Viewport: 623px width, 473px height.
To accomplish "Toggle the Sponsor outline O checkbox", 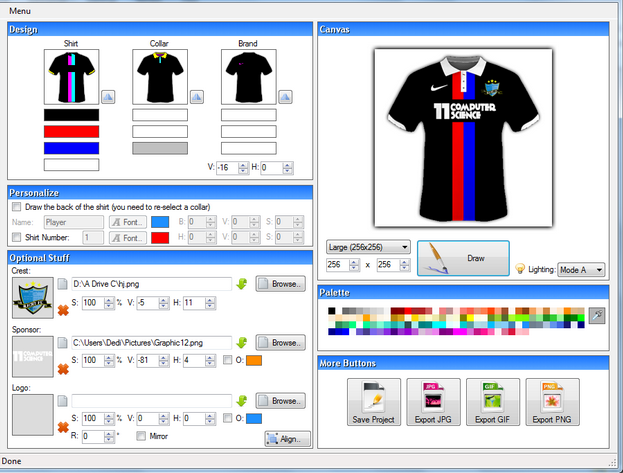I will point(228,360).
